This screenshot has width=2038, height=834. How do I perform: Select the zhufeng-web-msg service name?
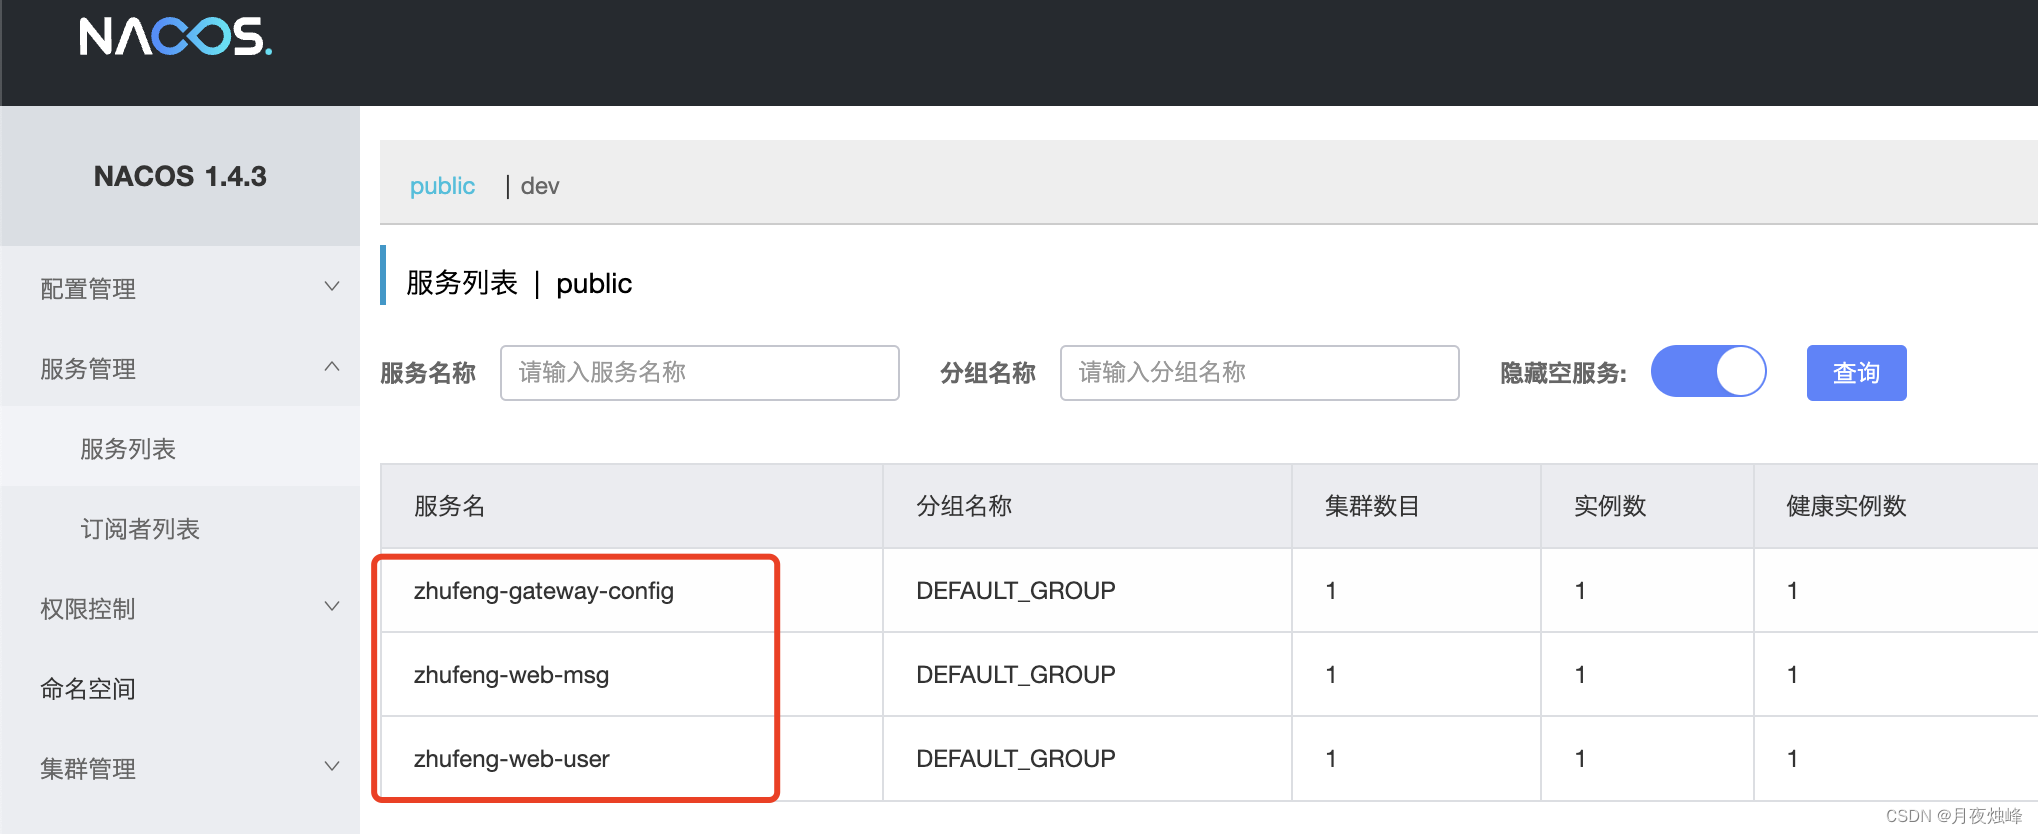[x=511, y=675]
